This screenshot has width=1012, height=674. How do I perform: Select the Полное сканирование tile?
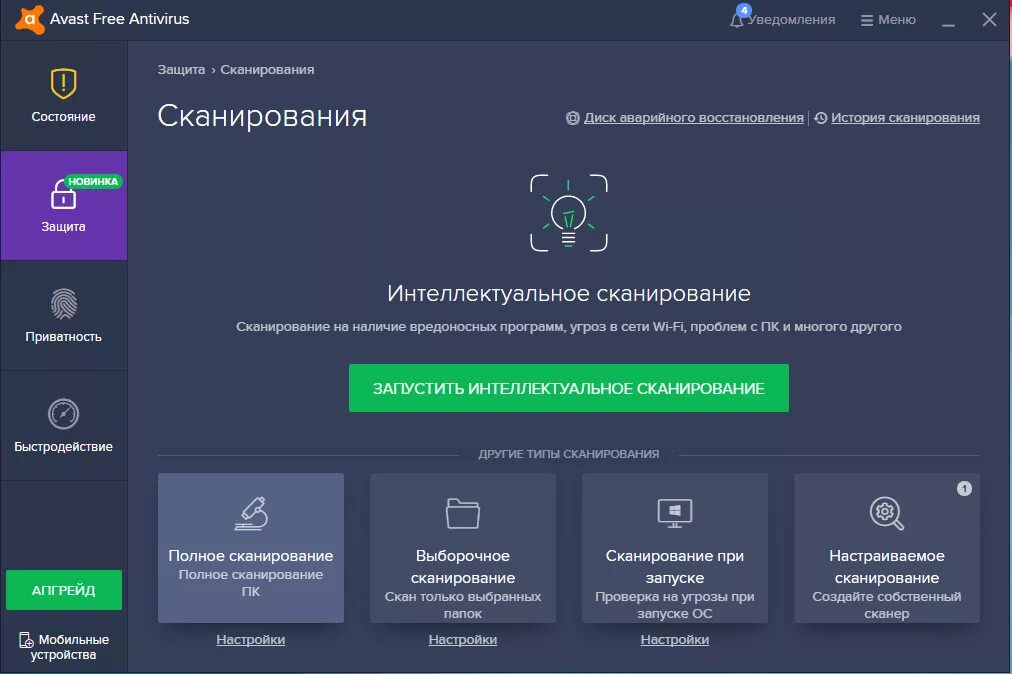(x=251, y=548)
